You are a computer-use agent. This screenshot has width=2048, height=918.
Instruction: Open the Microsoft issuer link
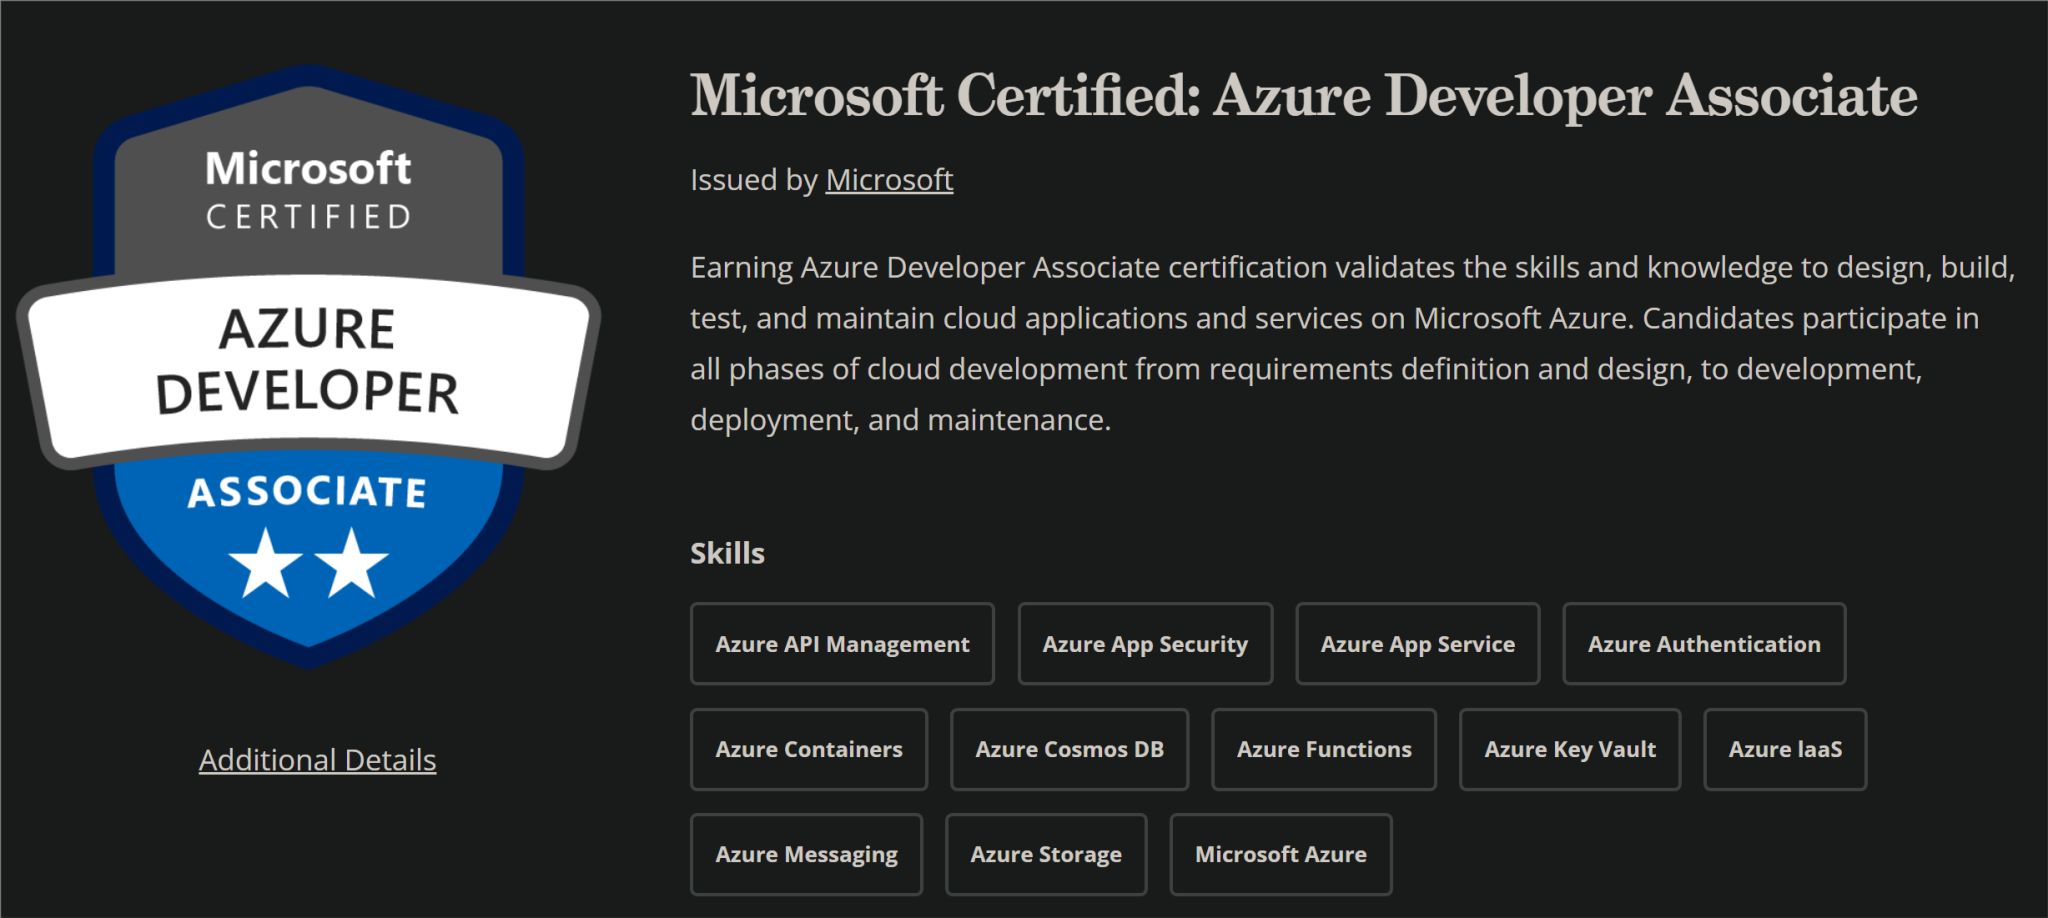(889, 180)
